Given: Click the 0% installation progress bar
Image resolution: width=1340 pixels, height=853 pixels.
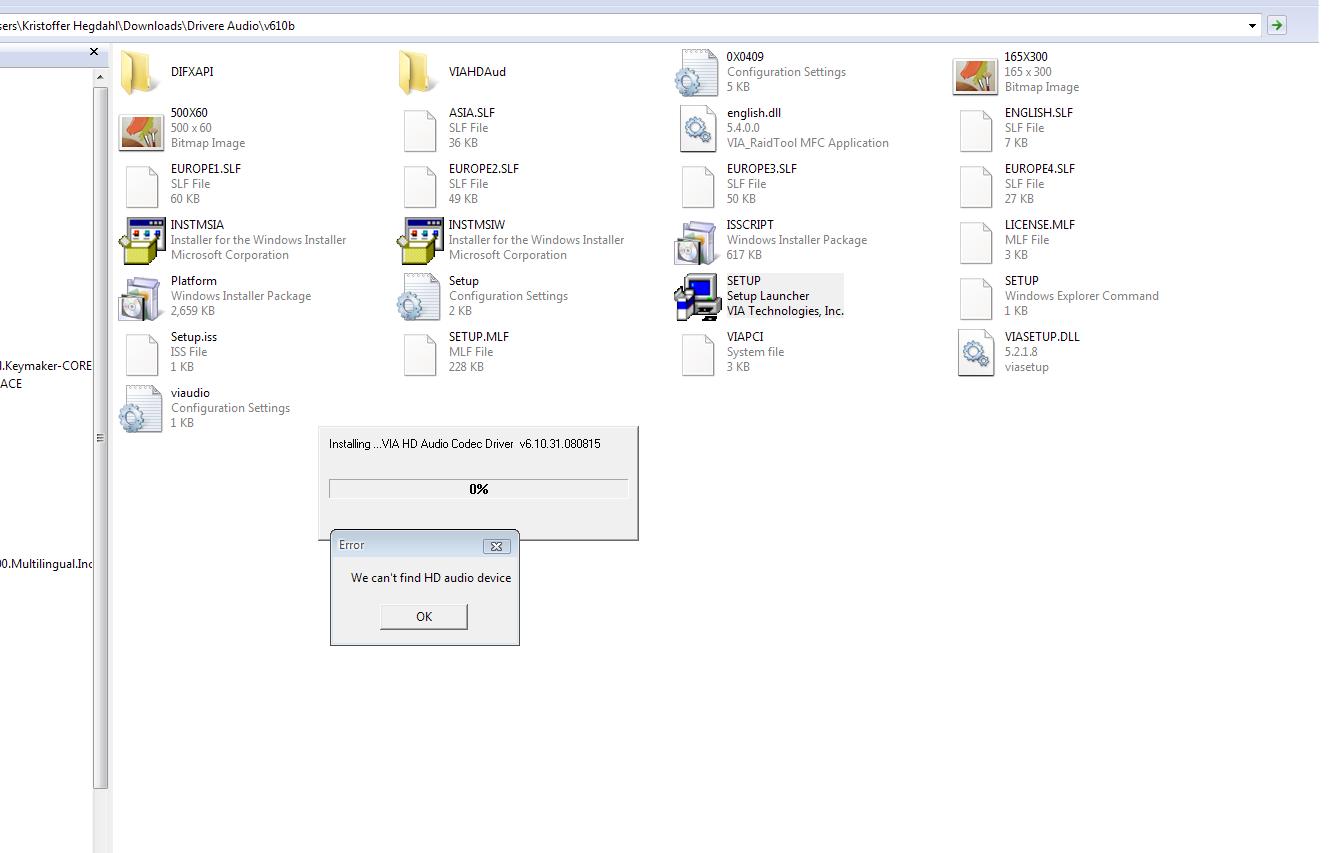Looking at the screenshot, I should tap(479, 489).
